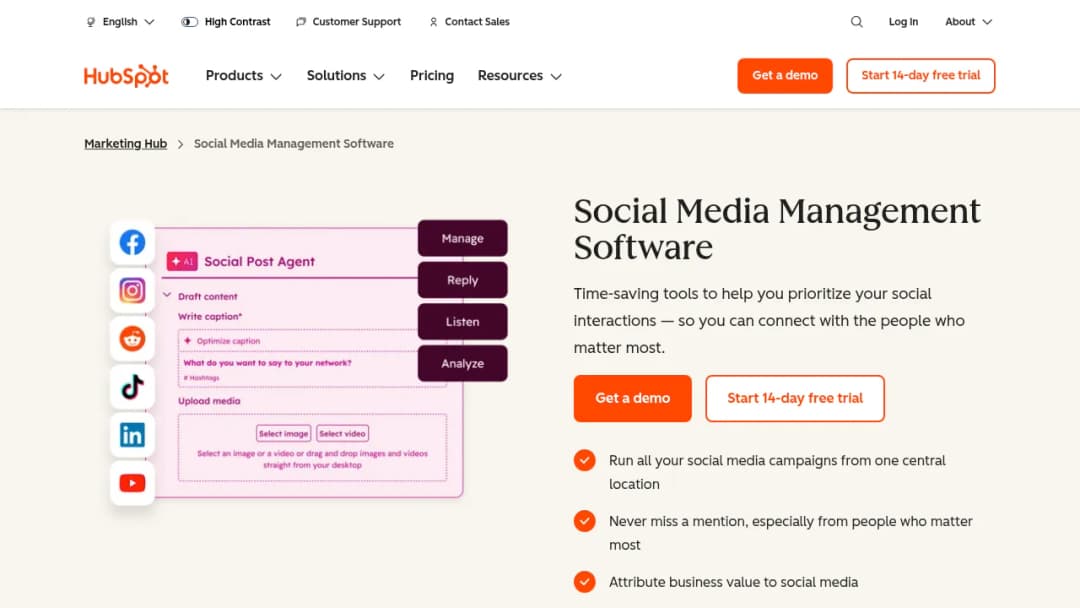The image size is (1080, 608).
Task: Click the TikTok icon in the illustration
Action: pyautogui.click(x=132, y=387)
